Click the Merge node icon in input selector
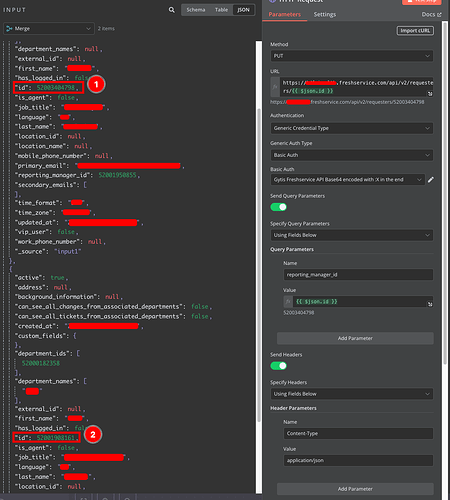Viewport: 450px width, 500px height. click(x=9, y=29)
